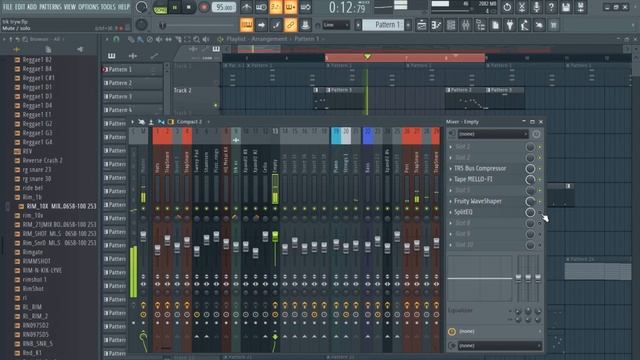Open the Pattern 1 selector dropdown
Viewport: 640px width, 360px height.
click(383, 25)
